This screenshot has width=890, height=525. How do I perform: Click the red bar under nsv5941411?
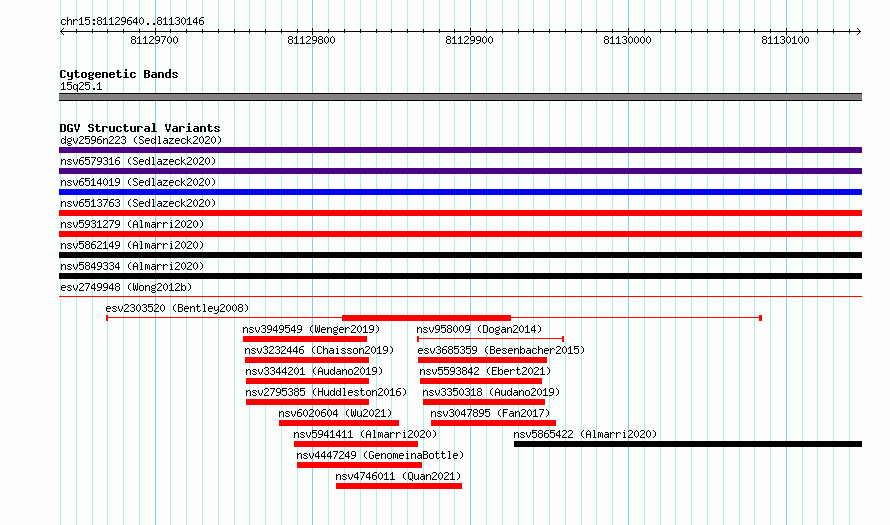[356, 444]
